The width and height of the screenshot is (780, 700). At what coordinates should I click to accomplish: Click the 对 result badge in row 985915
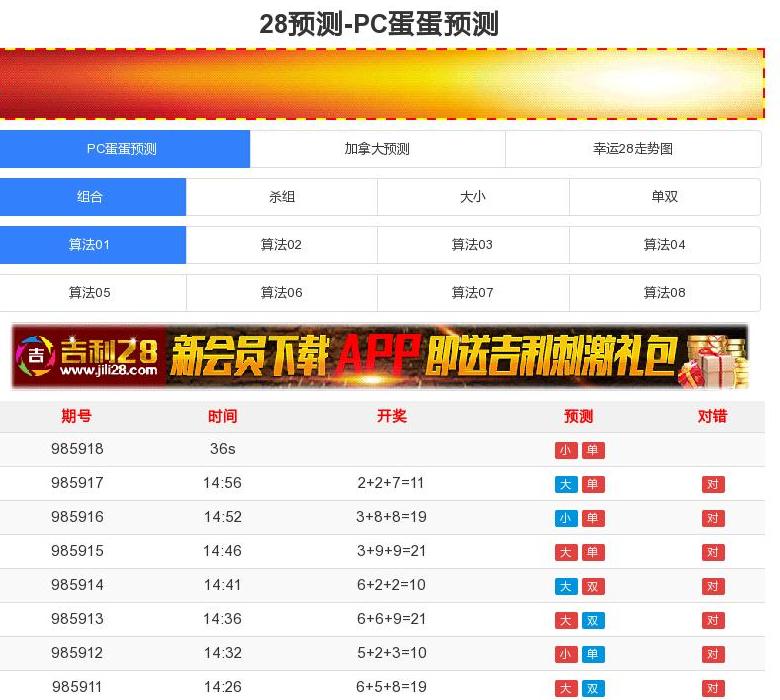pos(713,552)
